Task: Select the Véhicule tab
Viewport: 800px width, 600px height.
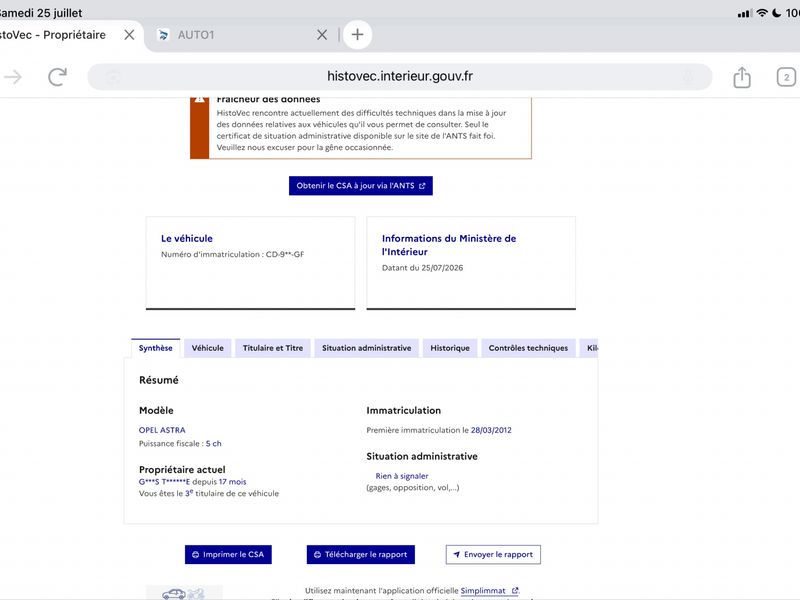Action: [208, 348]
